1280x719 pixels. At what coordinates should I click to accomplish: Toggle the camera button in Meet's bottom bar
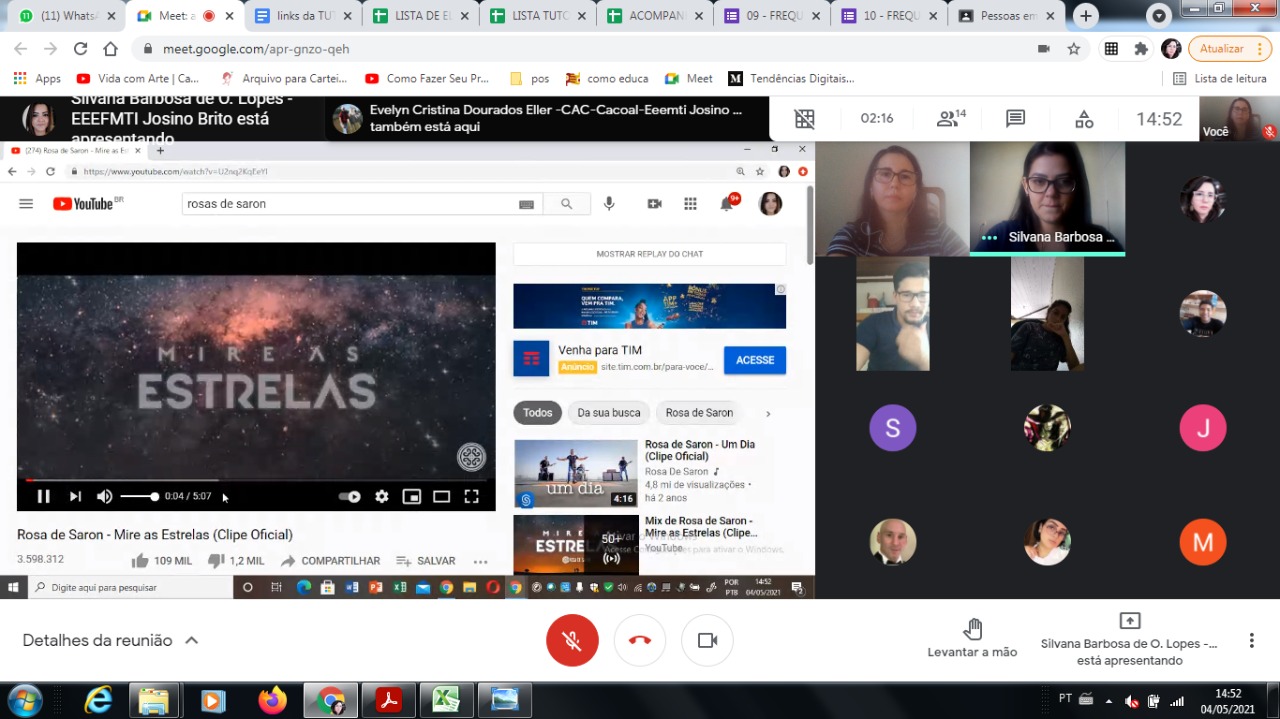coord(707,640)
